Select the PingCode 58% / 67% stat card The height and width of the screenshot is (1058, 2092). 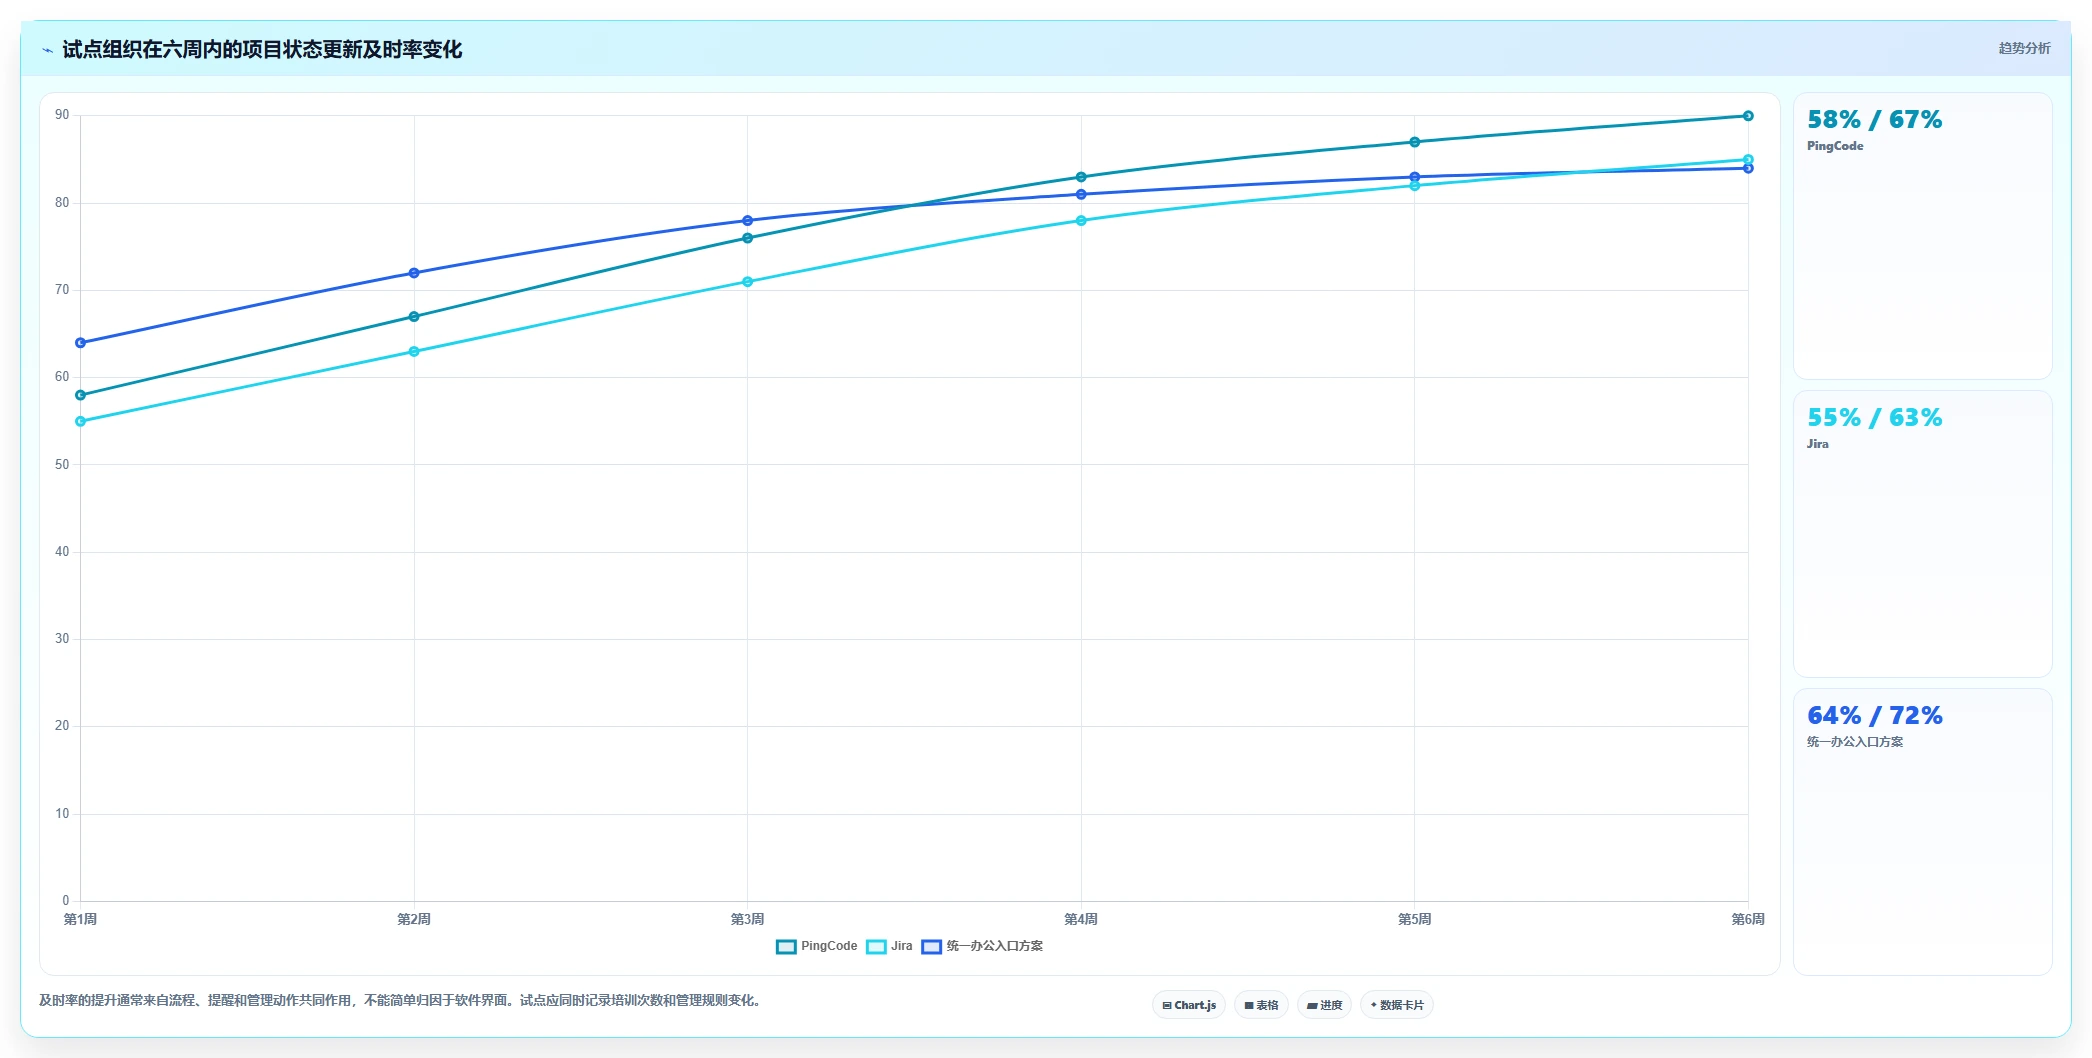pos(1922,236)
